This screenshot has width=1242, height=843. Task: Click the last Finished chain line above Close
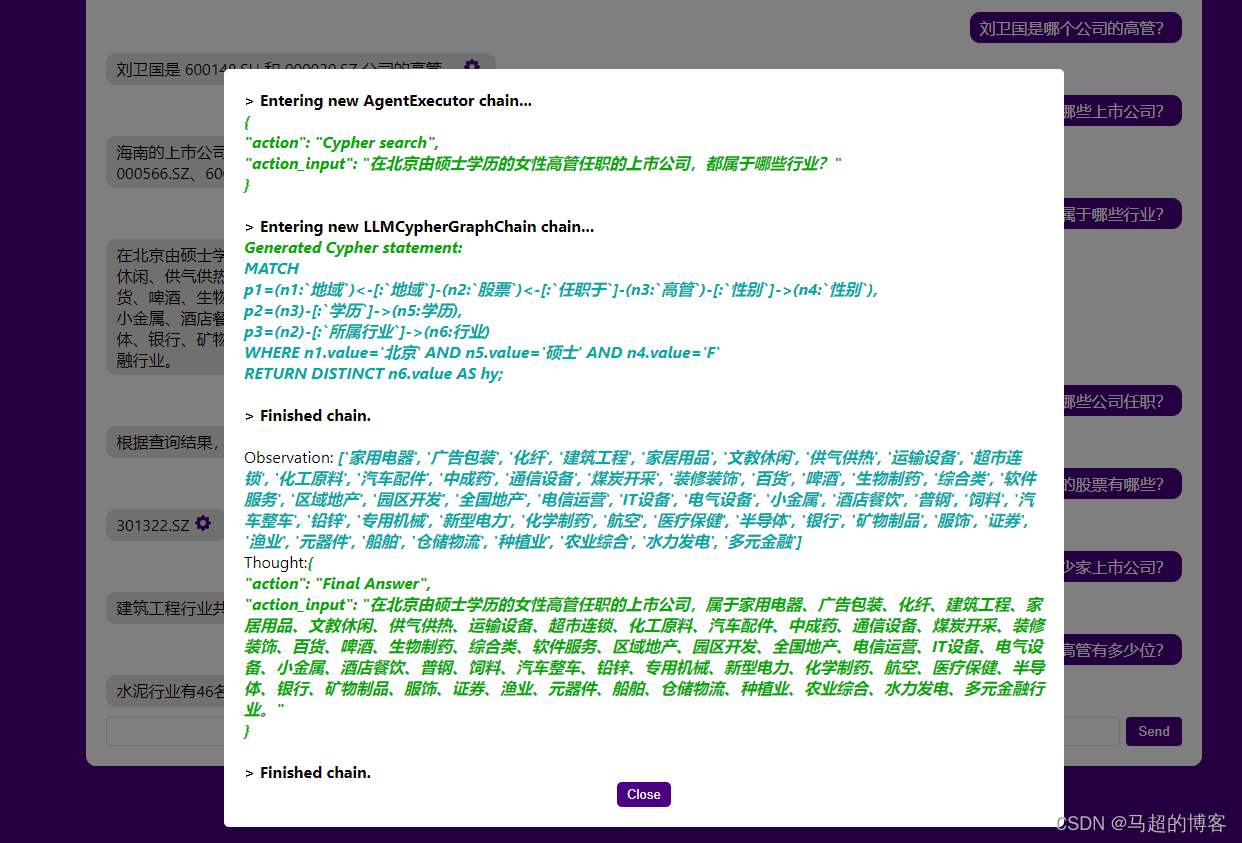click(307, 773)
